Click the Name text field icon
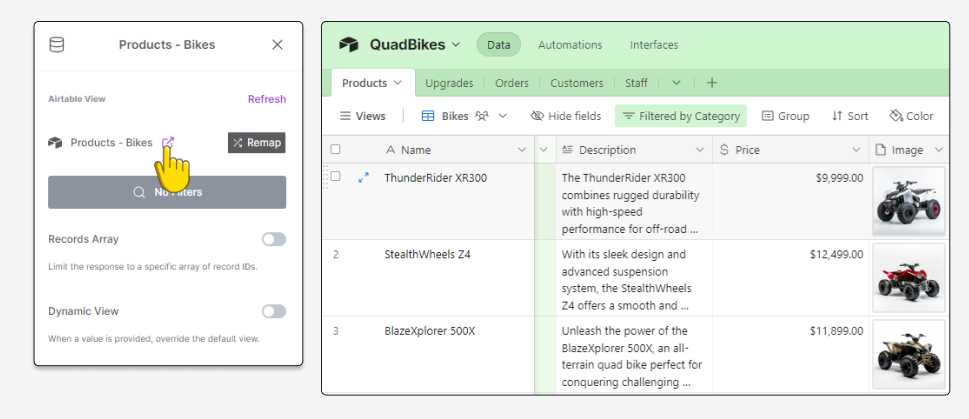This screenshot has height=419, width=969. (x=390, y=150)
